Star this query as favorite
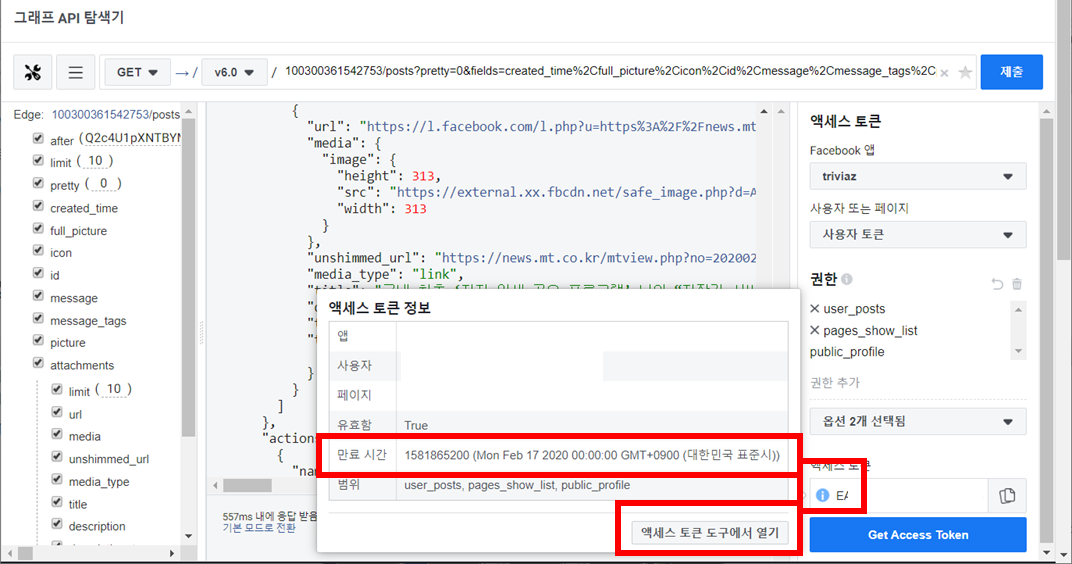The width and height of the screenshot is (1072, 564). click(x=965, y=72)
